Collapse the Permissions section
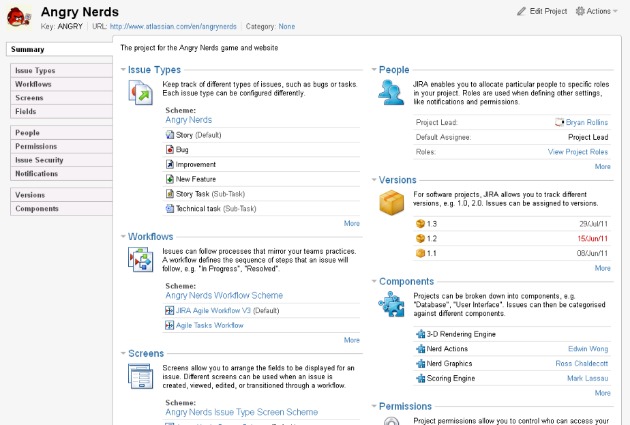The height and width of the screenshot is (425, 630). pos(374,406)
